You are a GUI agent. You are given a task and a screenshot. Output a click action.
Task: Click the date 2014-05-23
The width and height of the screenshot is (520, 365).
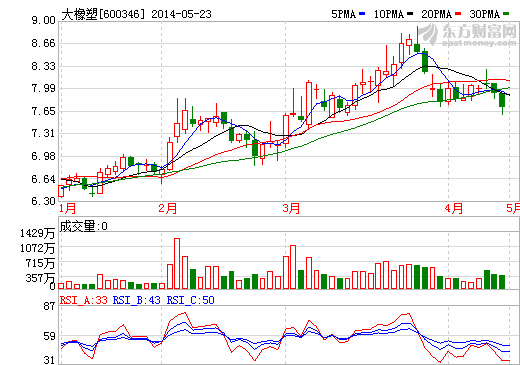pos(181,14)
